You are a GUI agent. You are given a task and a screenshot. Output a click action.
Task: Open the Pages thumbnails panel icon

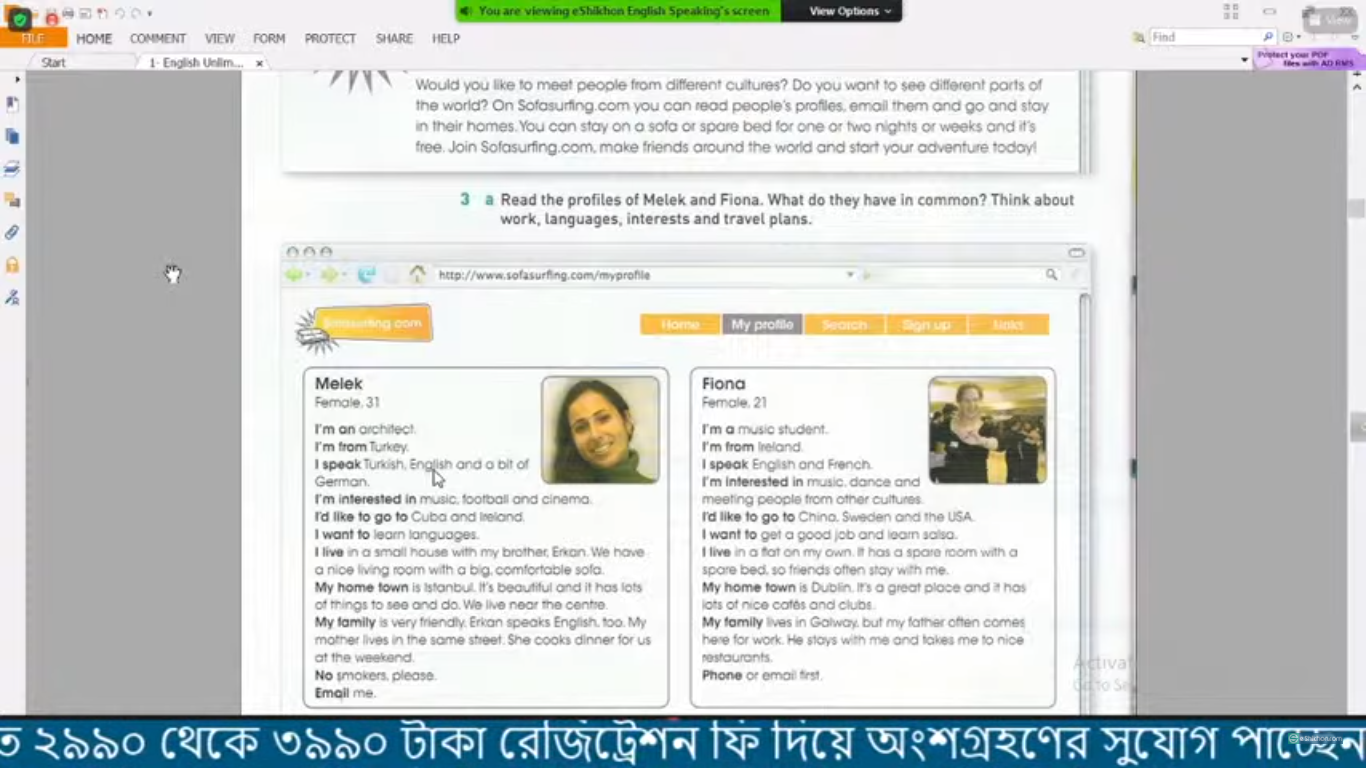coord(12,136)
